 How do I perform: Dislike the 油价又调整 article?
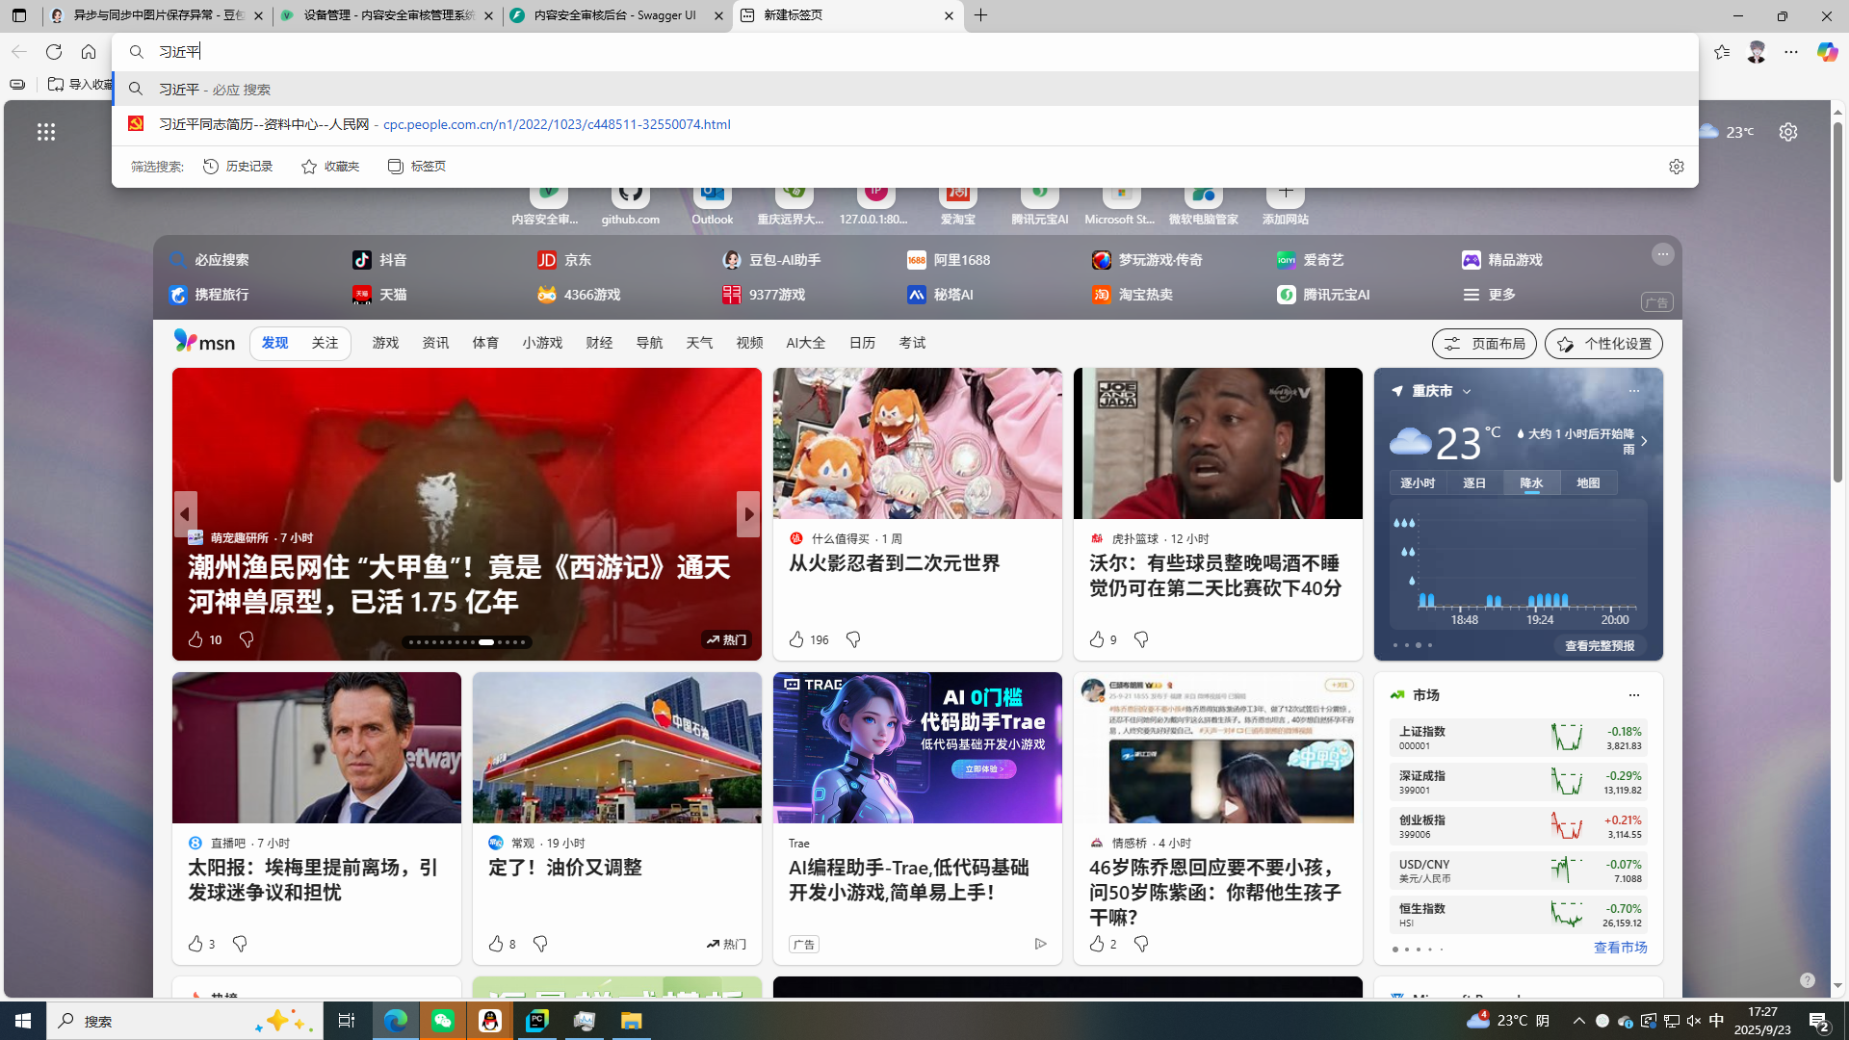coord(540,944)
